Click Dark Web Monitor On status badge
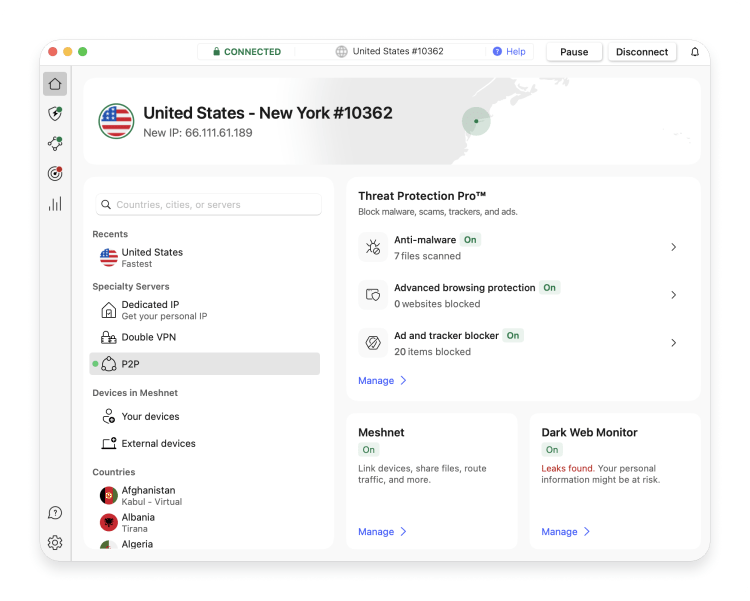The height and width of the screenshot is (601, 750). click(552, 449)
